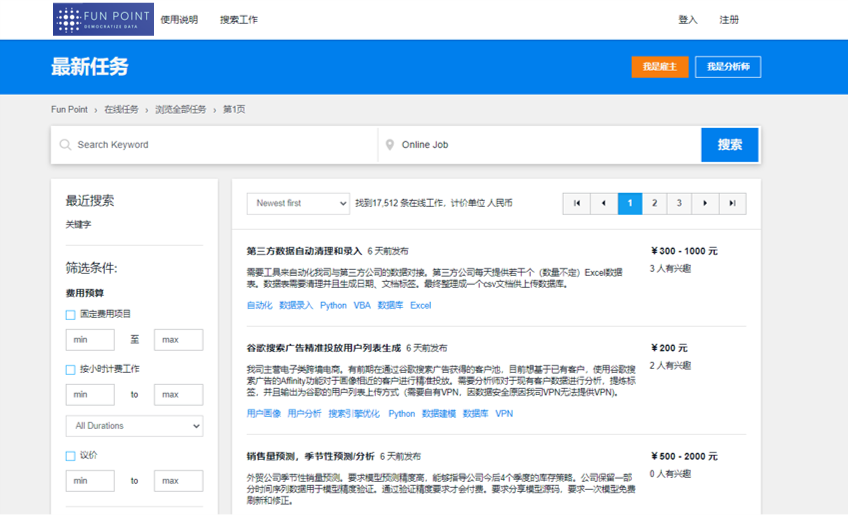Click 数据库 tag in Google ads job
The image size is (848, 515).
[475, 413]
